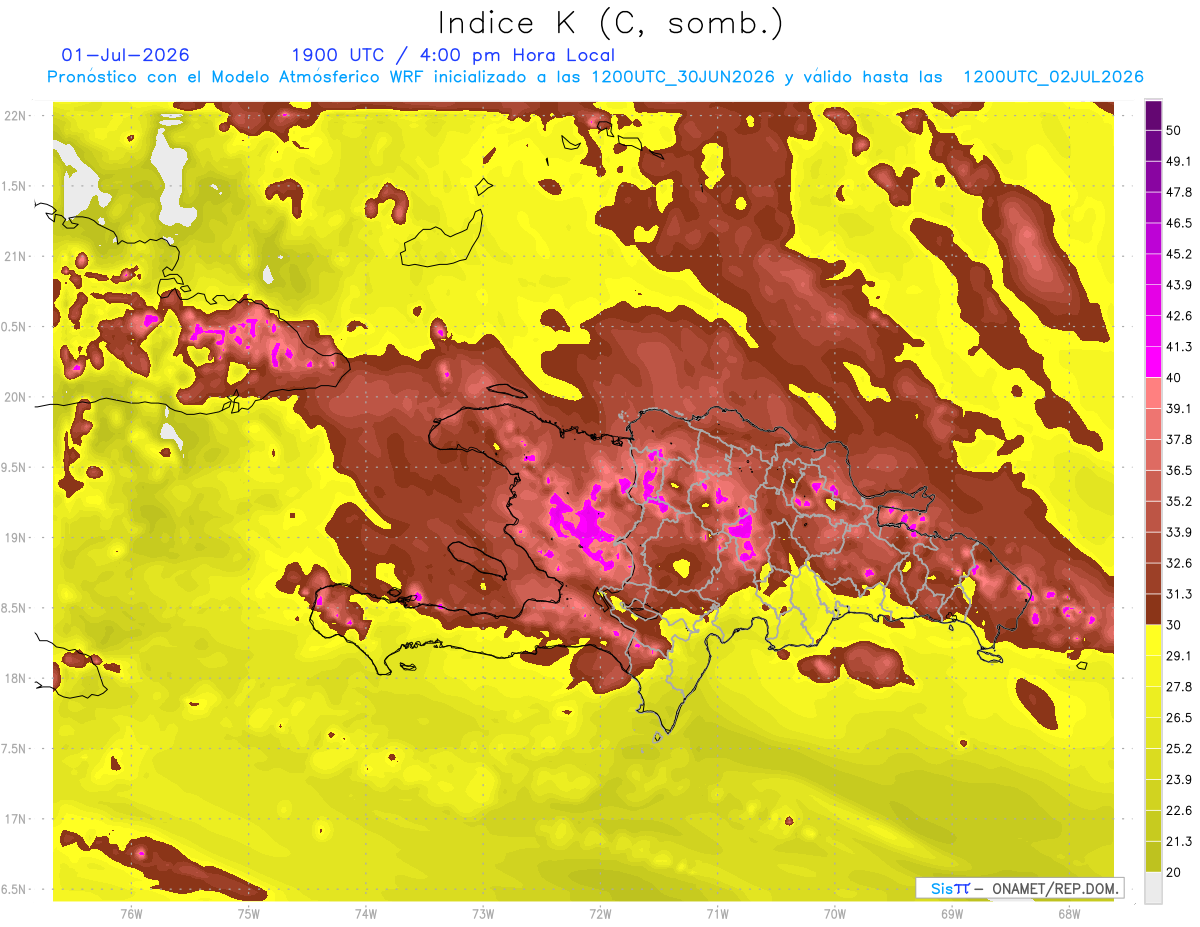Click the "21N" latitude label
The width and height of the screenshot is (1200, 927).
tap(15, 256)
